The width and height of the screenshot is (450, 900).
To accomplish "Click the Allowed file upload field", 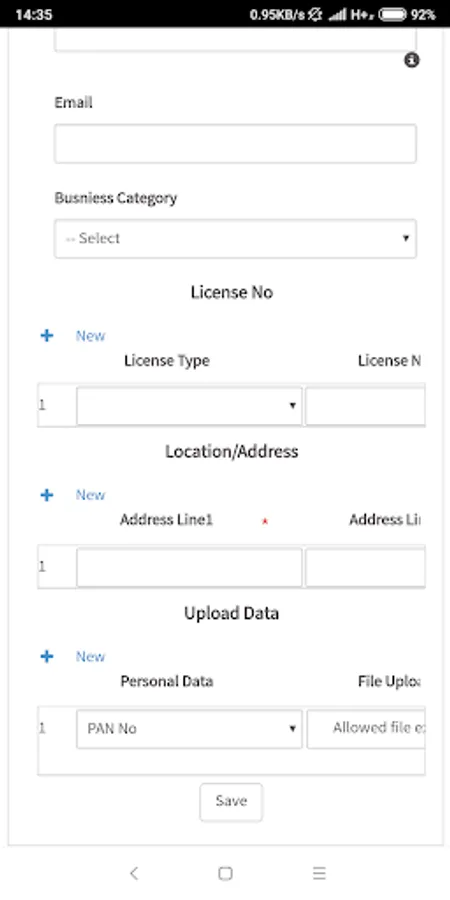I will point(366,729).
